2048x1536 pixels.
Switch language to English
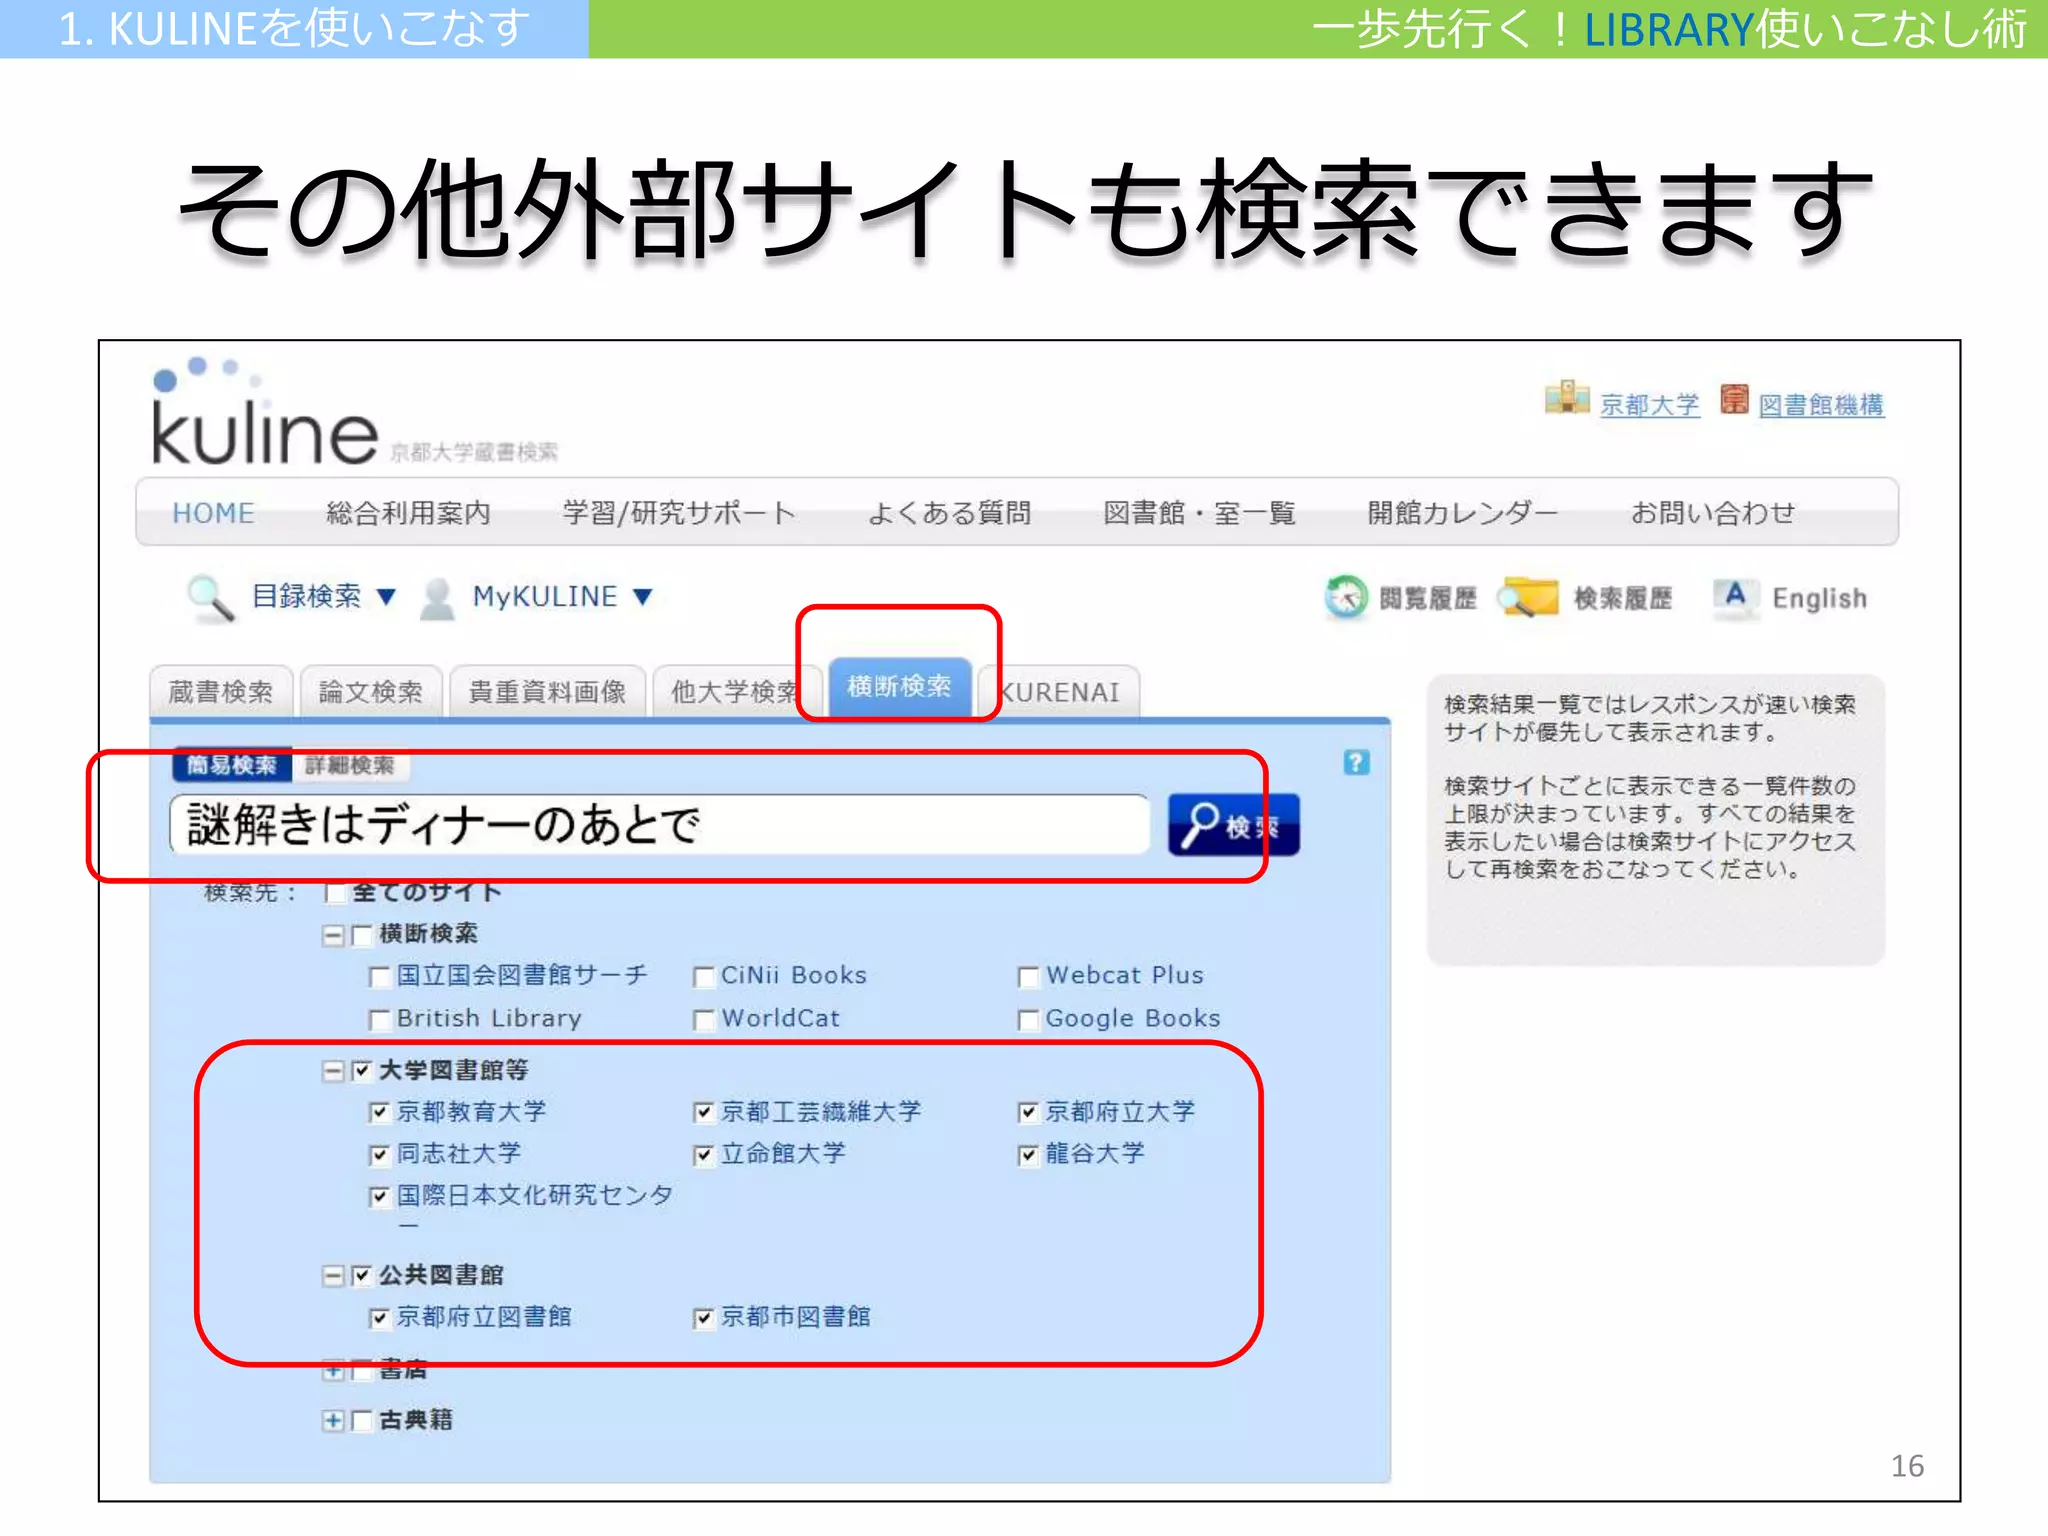1819,599
